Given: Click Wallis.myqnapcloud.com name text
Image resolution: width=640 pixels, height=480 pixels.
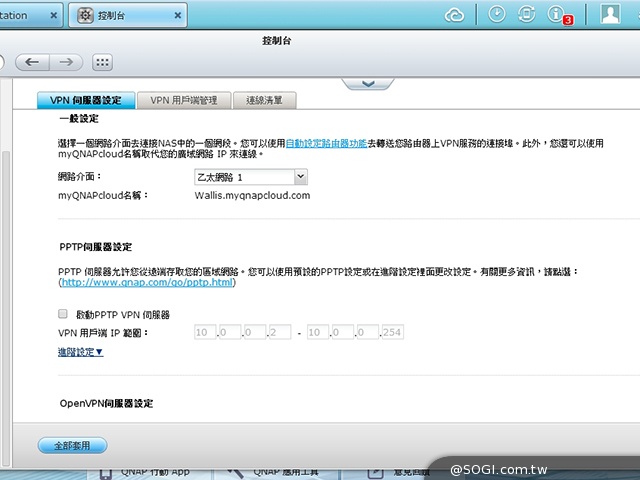Looking at the screenshot, I should [252, 196].
